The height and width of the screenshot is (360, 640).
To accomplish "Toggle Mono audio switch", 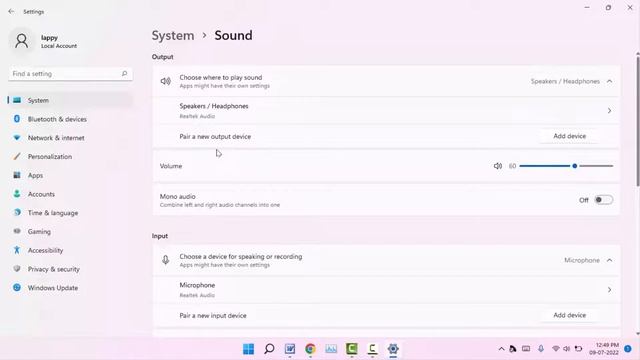I will [x=603, y=200].
